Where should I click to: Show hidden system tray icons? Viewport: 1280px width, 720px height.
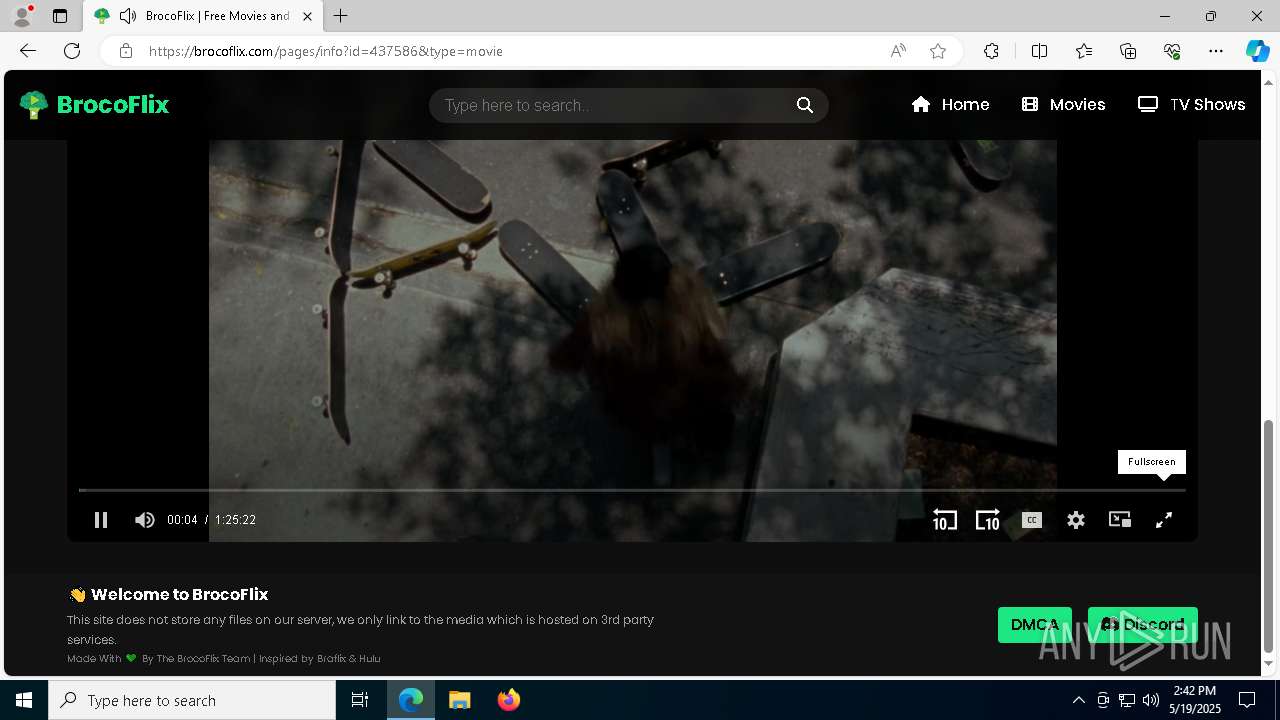pyautogui.click(x=1079, y=700)
